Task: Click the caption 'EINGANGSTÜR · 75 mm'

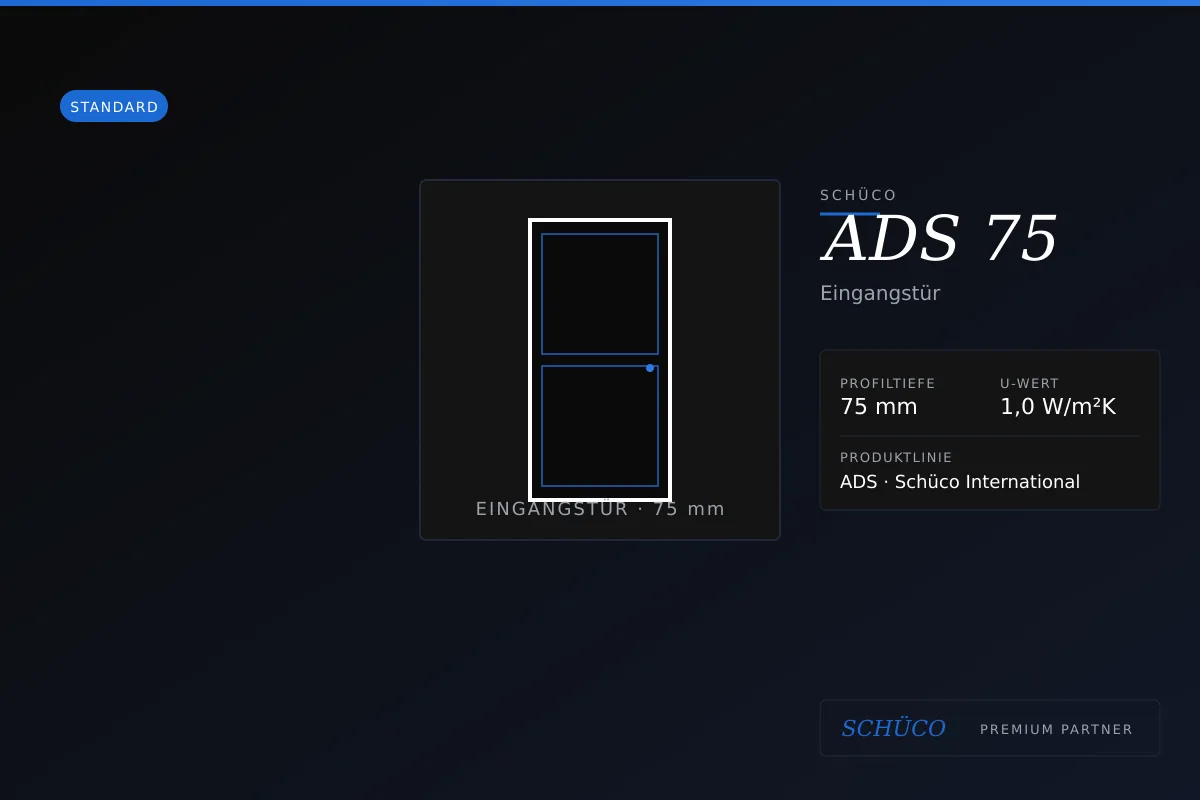Action: pos(600,509)
